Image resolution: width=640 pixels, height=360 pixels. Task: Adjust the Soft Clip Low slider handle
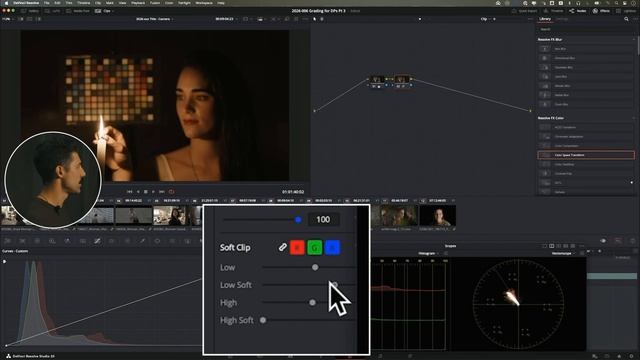tap(315, 267)
